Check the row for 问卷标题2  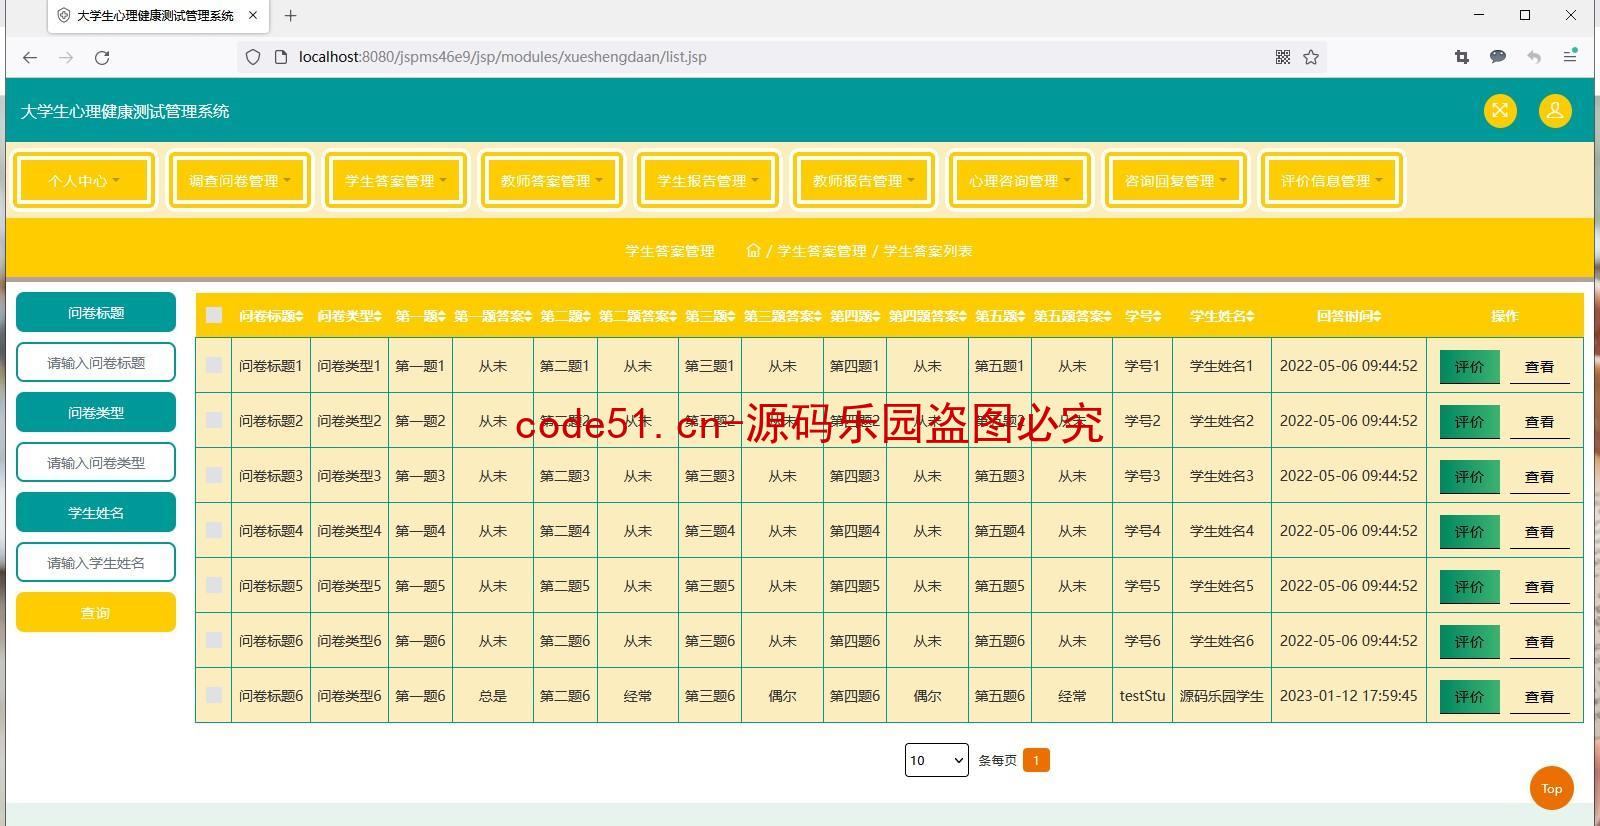[214, 420]
